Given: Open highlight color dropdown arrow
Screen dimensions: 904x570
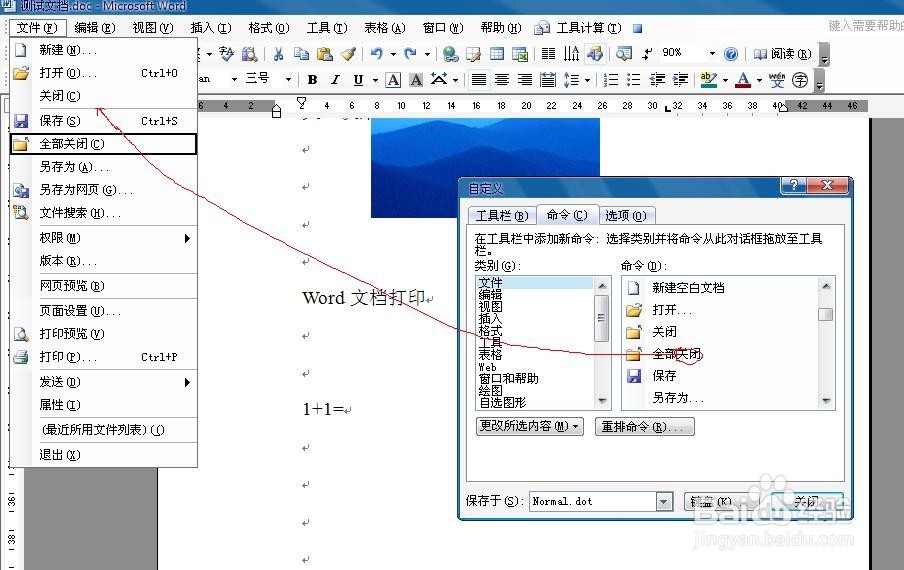Looking at the screenshot, I should [725, 80].
